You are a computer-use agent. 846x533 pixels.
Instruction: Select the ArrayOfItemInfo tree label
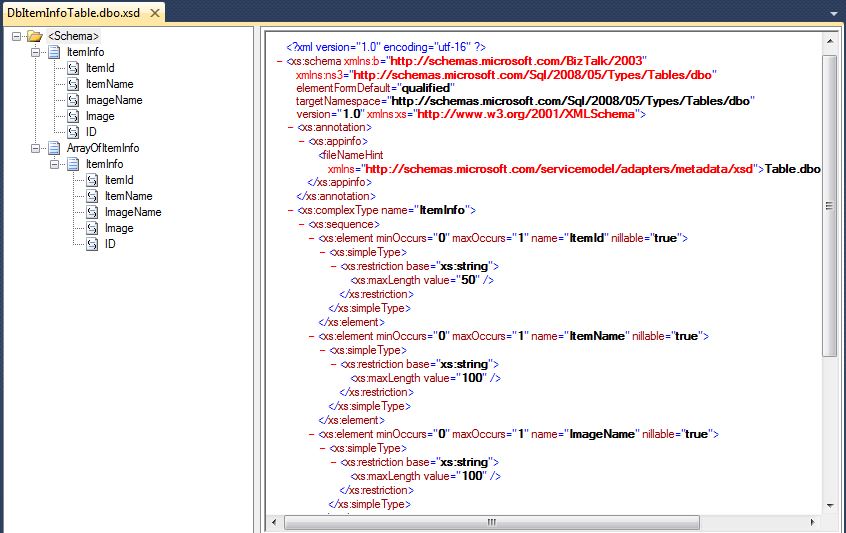tap(103, 148)
